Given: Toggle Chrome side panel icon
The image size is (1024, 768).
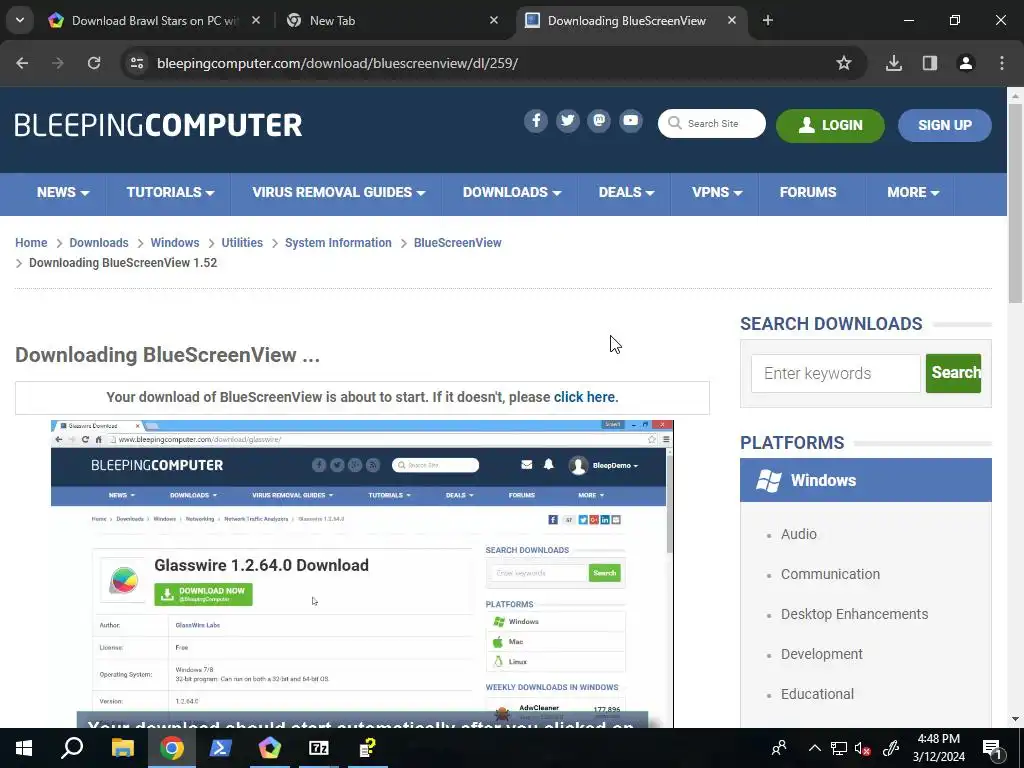Looking at the screenshot, I should (930, 63).
